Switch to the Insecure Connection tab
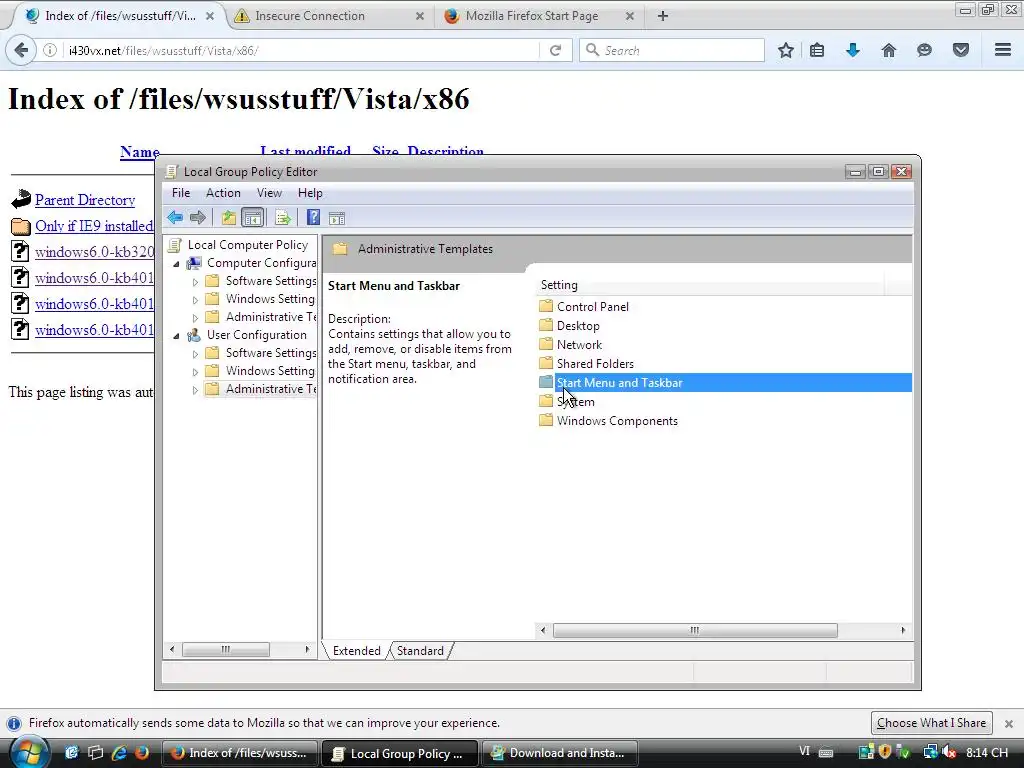1024x768 pixels. pyautogui.click(x=330, y=16)
